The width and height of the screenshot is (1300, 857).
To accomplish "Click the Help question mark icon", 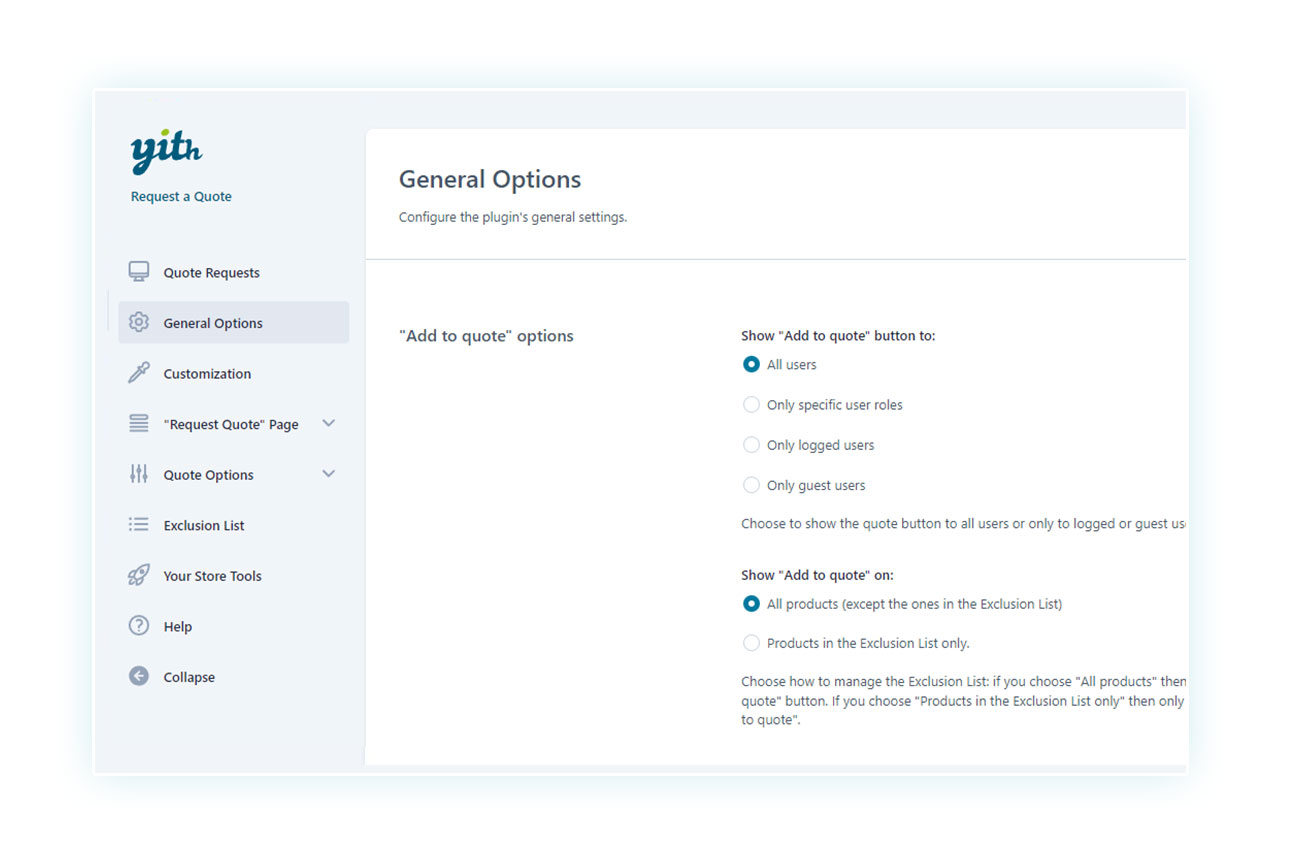I will (139, 626).
